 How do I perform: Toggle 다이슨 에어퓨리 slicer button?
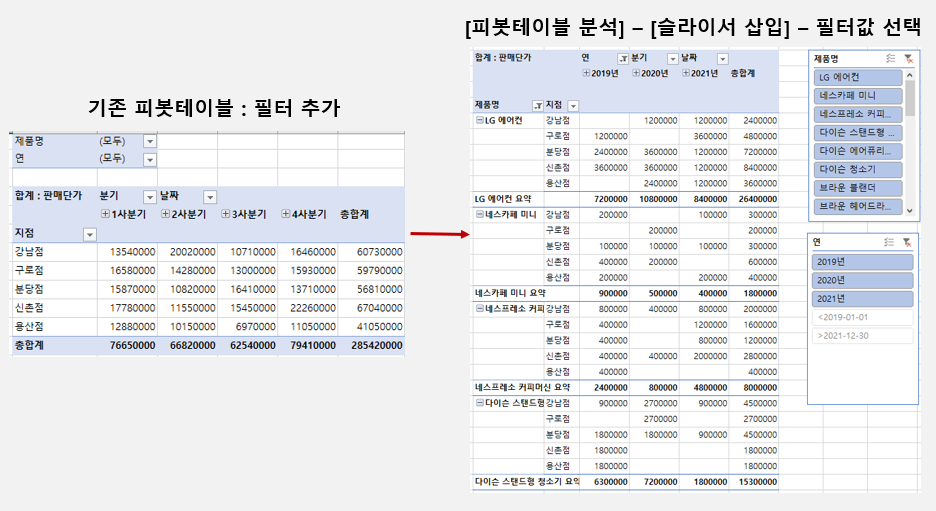tap(858, 151)
